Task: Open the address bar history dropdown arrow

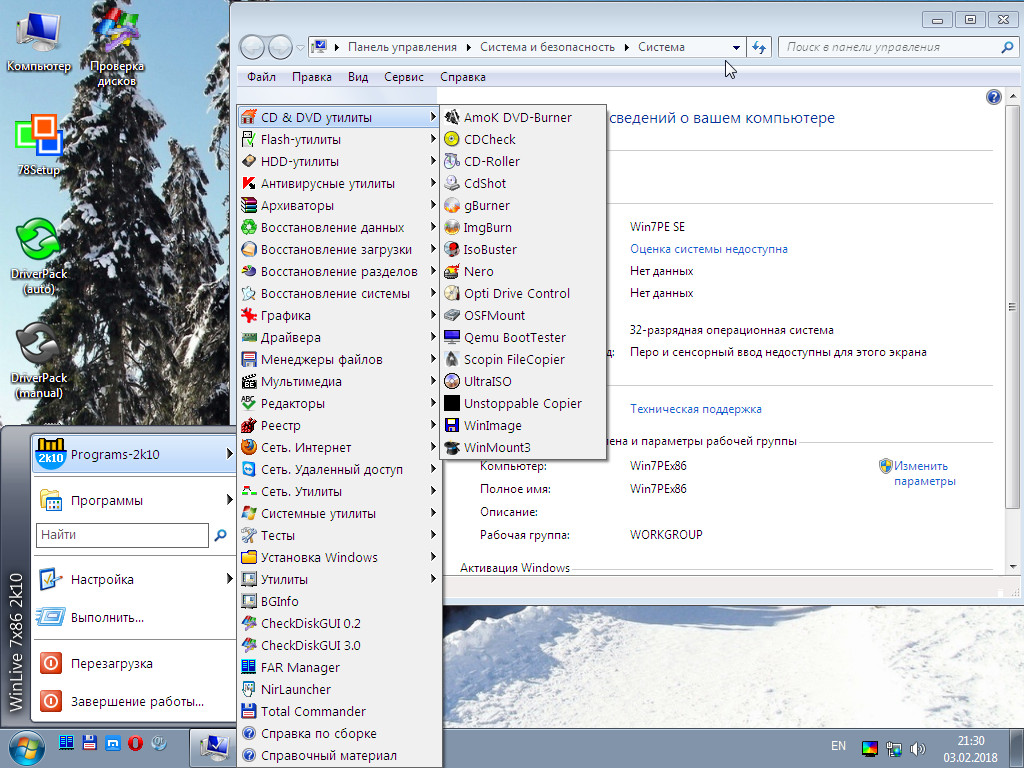Action: [x=736, y=47]
